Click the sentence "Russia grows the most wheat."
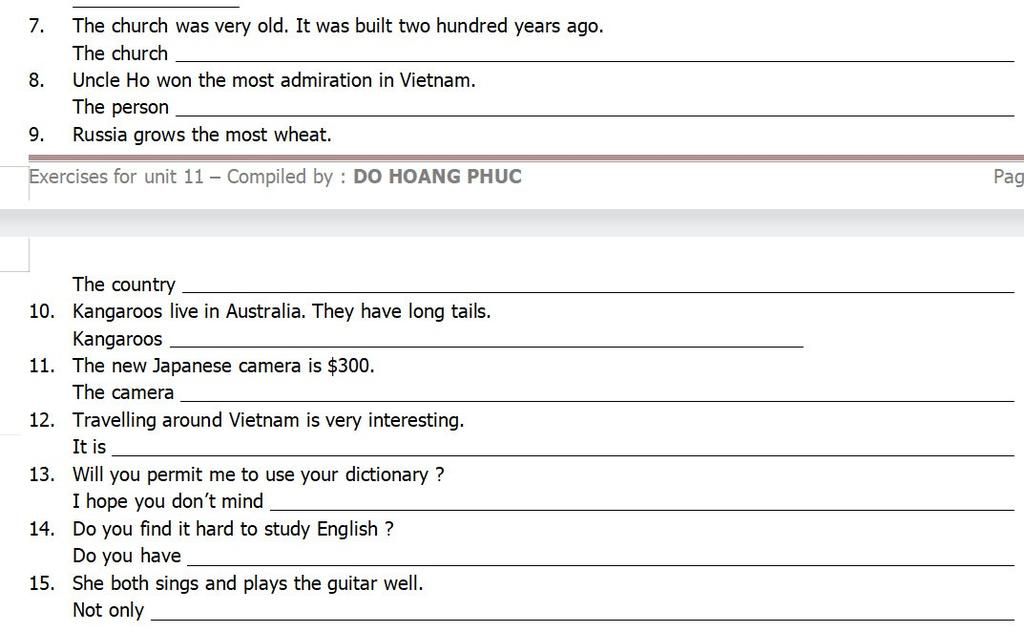 coord(202,134)
